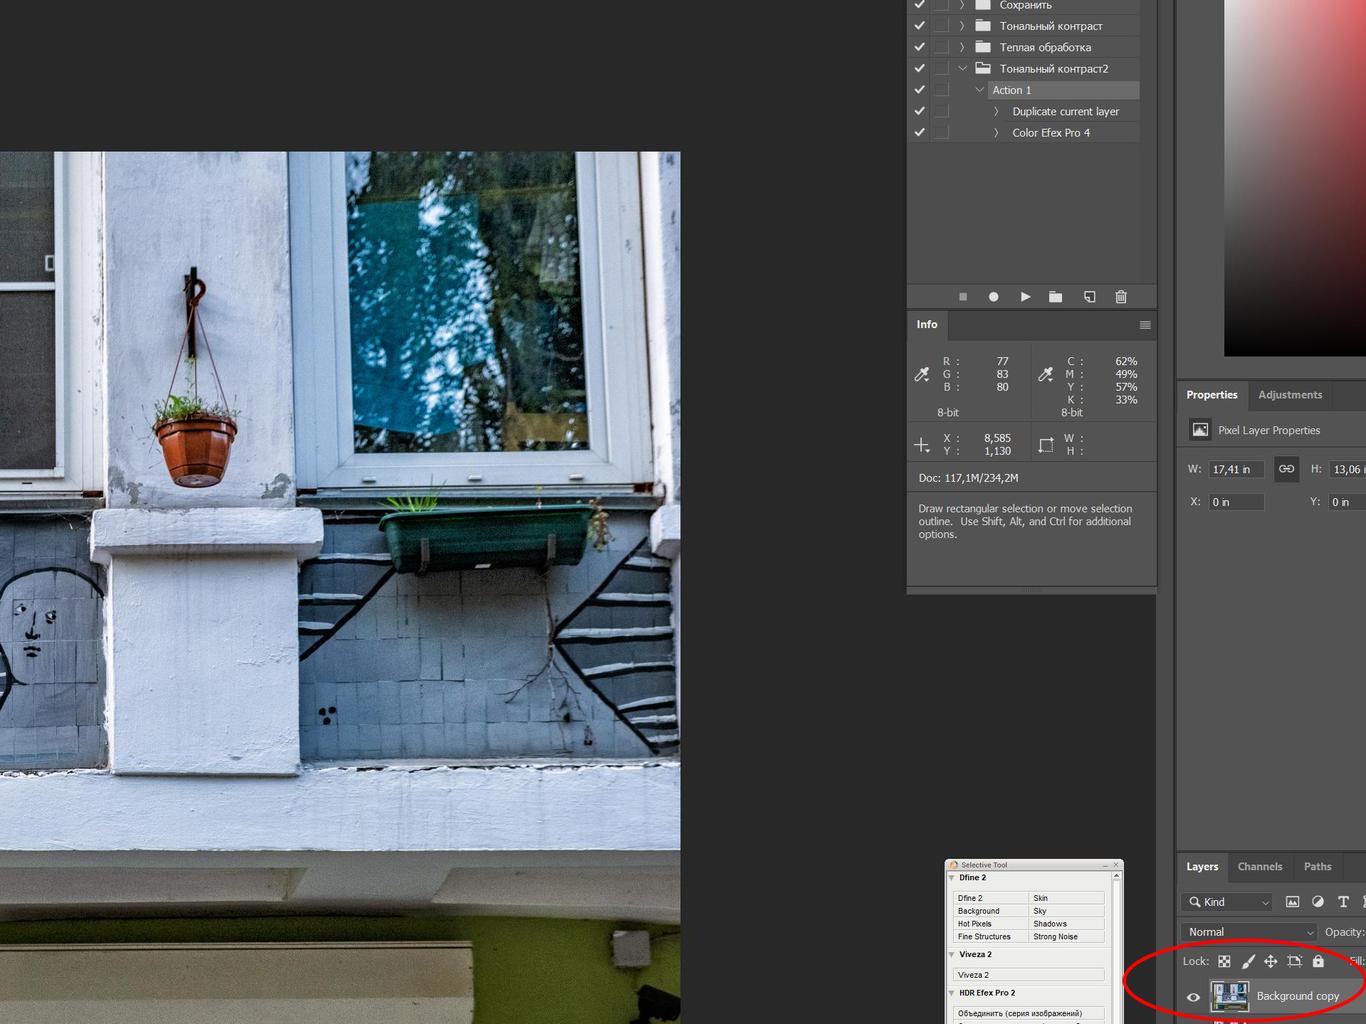Lock transparent pixels of the layer
Viewport: 1366px width, 1024px height.
(x=1224, y=961)
